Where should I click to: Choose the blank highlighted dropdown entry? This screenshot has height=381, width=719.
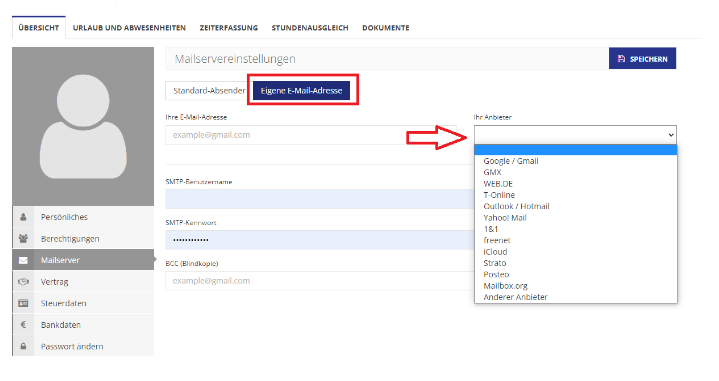coord(575,150)
